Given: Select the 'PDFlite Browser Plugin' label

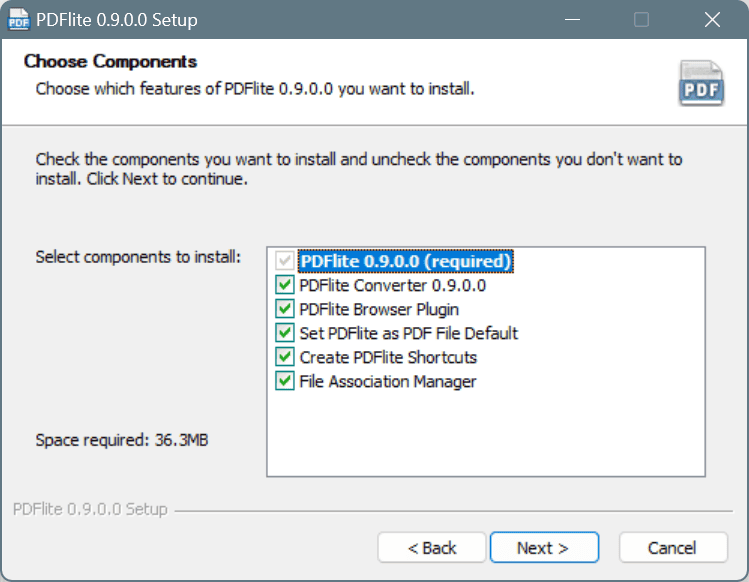Looking at the screenshot, I should coord(379,310).
